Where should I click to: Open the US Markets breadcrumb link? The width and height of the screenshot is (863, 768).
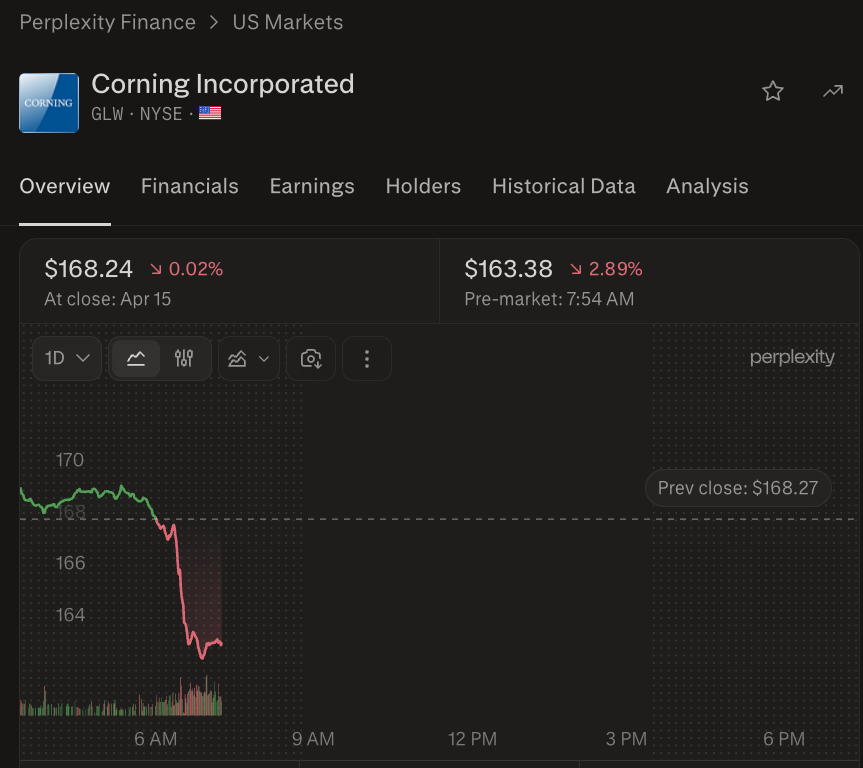click(x=287, y=22)
